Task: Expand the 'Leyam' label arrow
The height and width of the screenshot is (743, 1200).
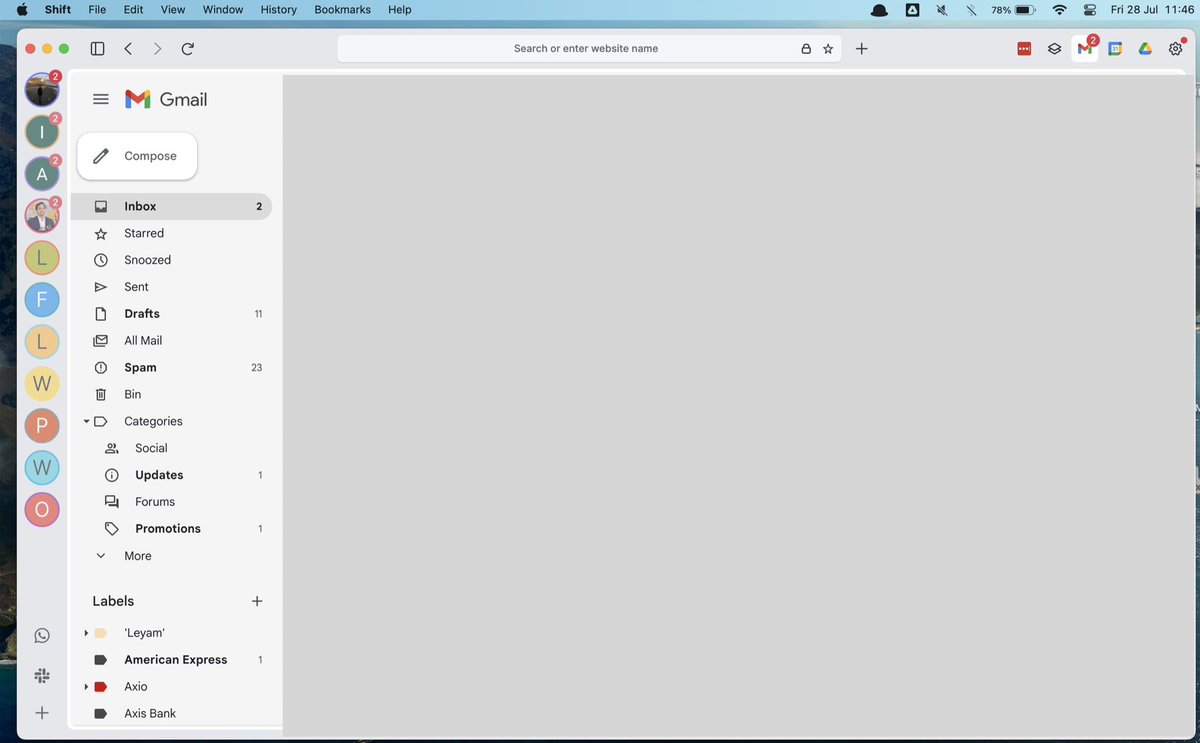Action: [86, 633]
